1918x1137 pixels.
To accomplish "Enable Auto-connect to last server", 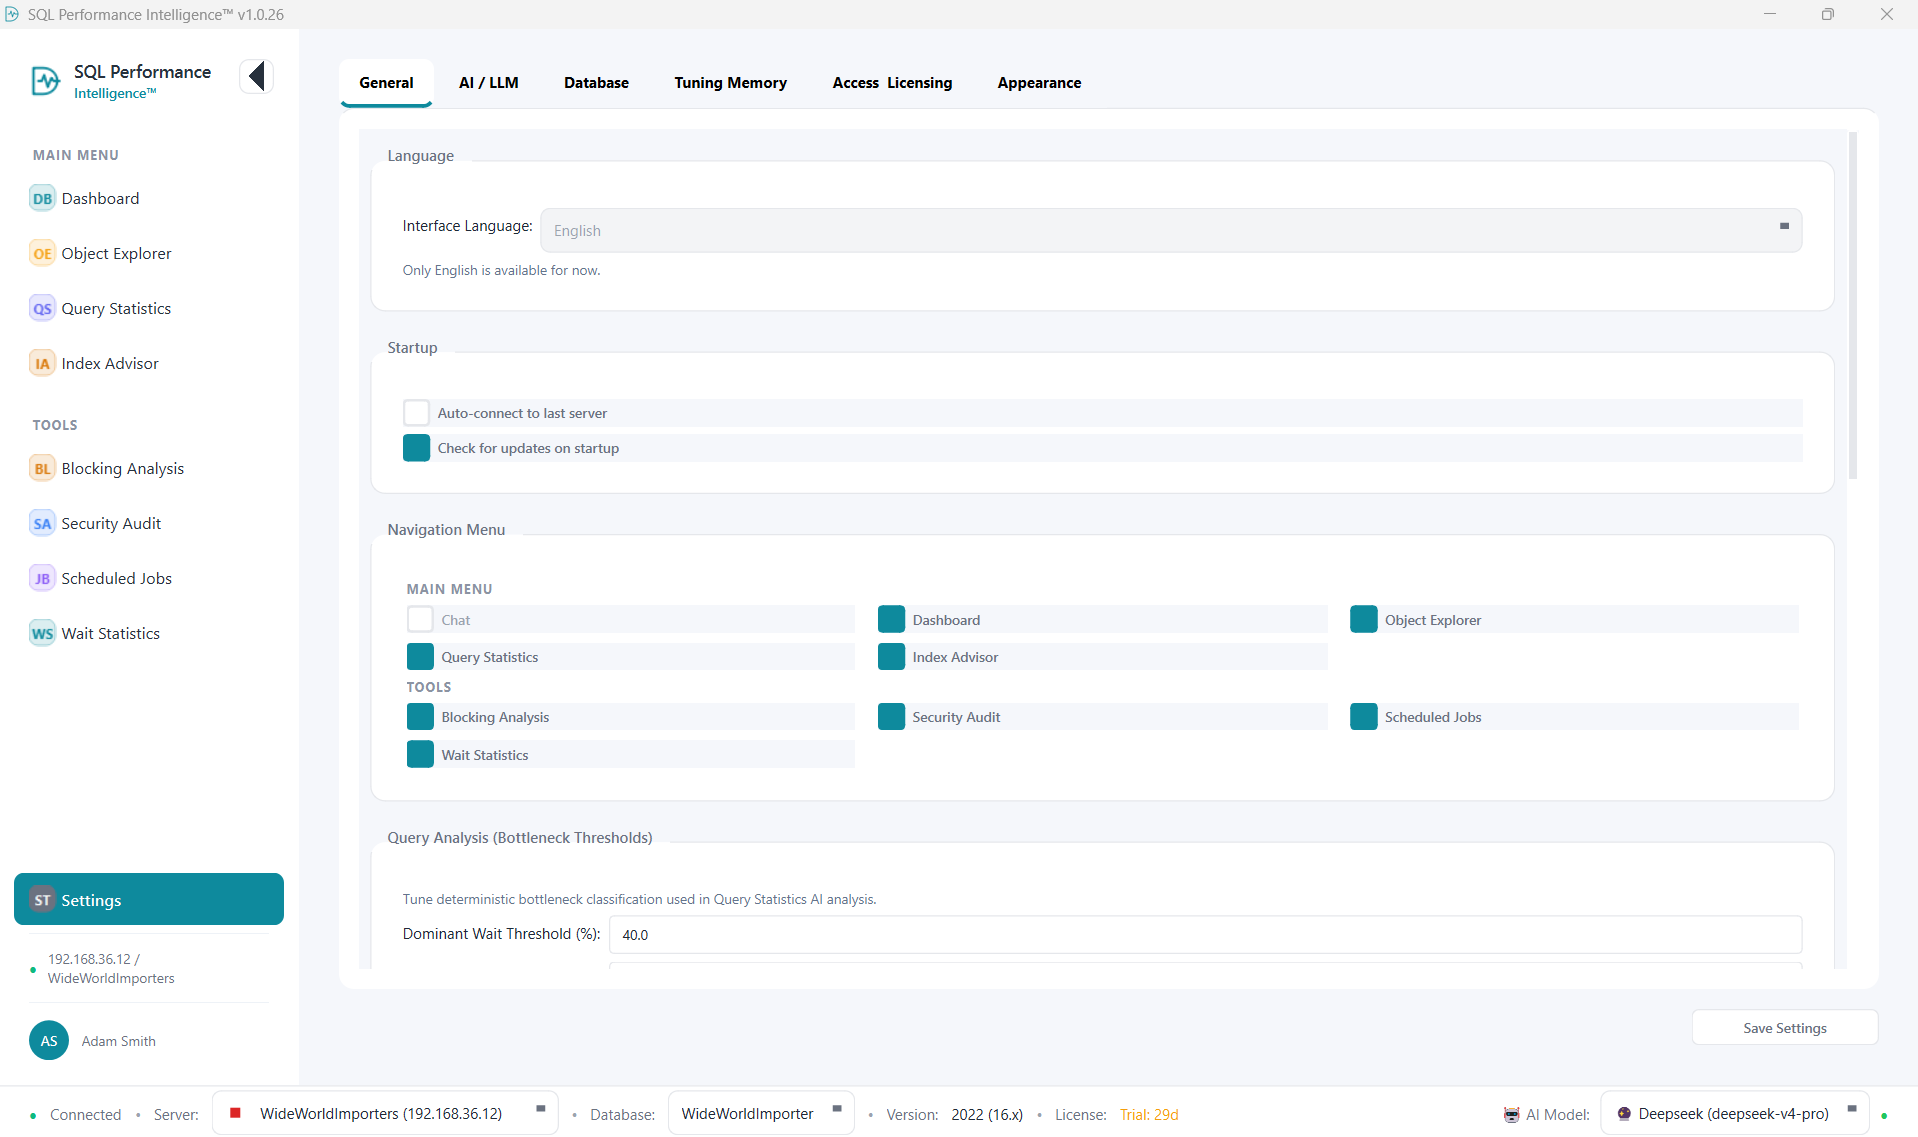I will [x=416, y=413].
